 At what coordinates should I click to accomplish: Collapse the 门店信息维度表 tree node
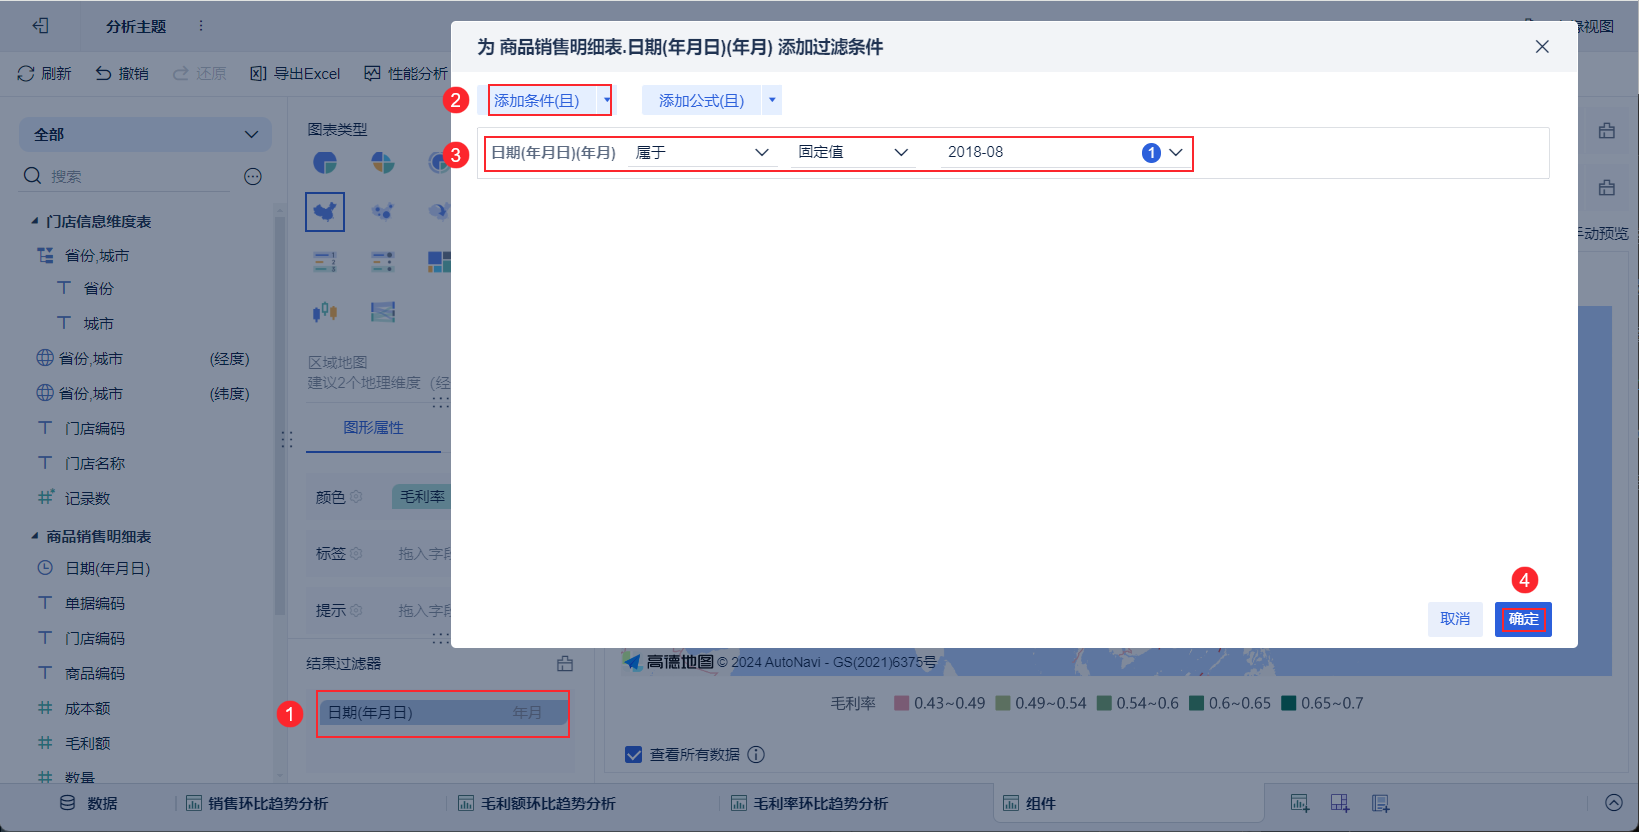pos(35,221)
